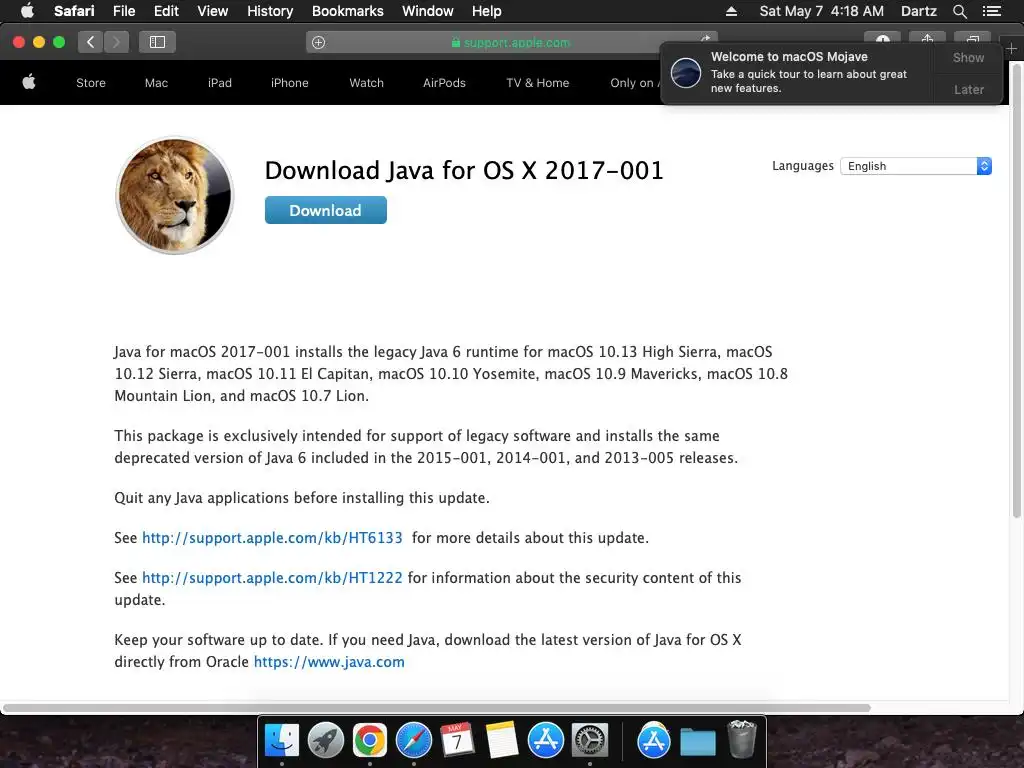Screen dimensions: 1024x768
Task: Click the Mojave notification icon
Action: pyautogui.click(x=686, y=72)
